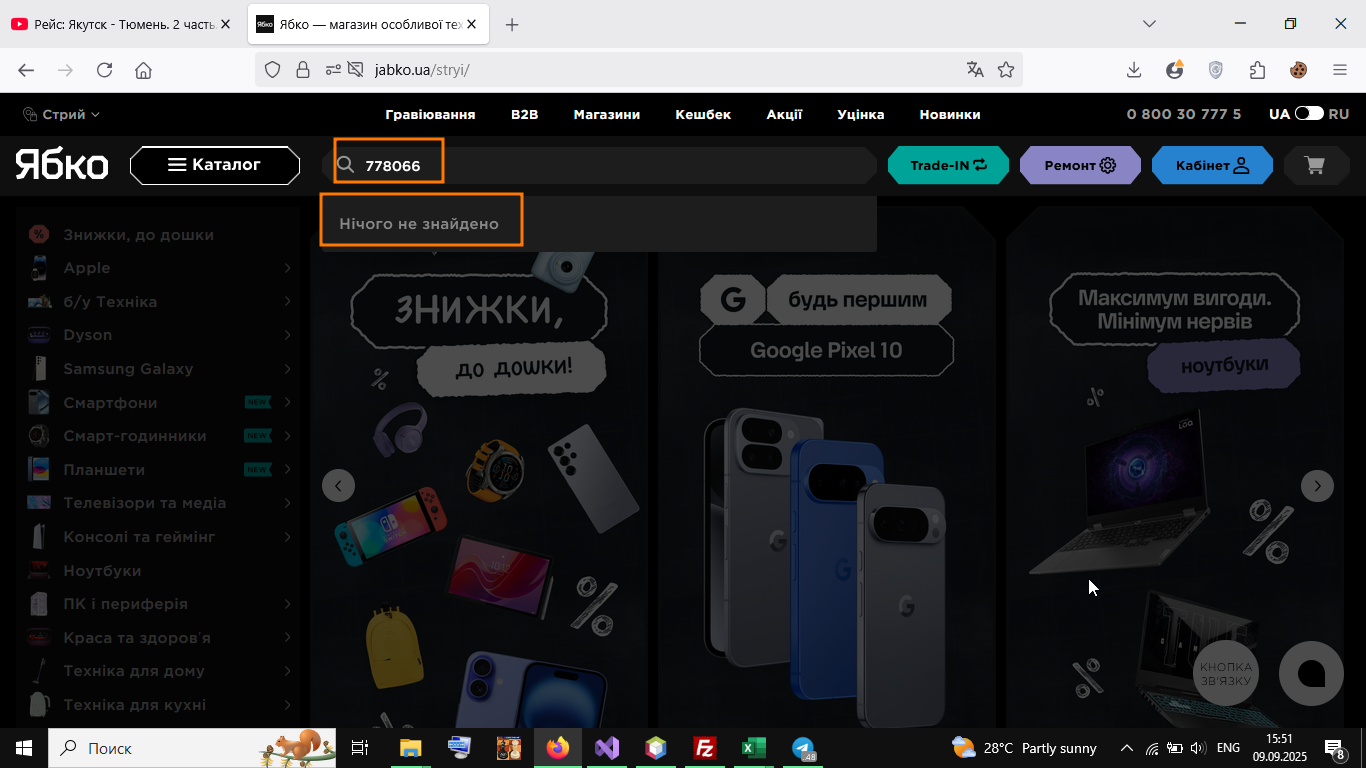The width and height of the screenshot is (1366, 768).
Task: Open the Знижки, до дошки category
Action: click(x=138, y=235)
